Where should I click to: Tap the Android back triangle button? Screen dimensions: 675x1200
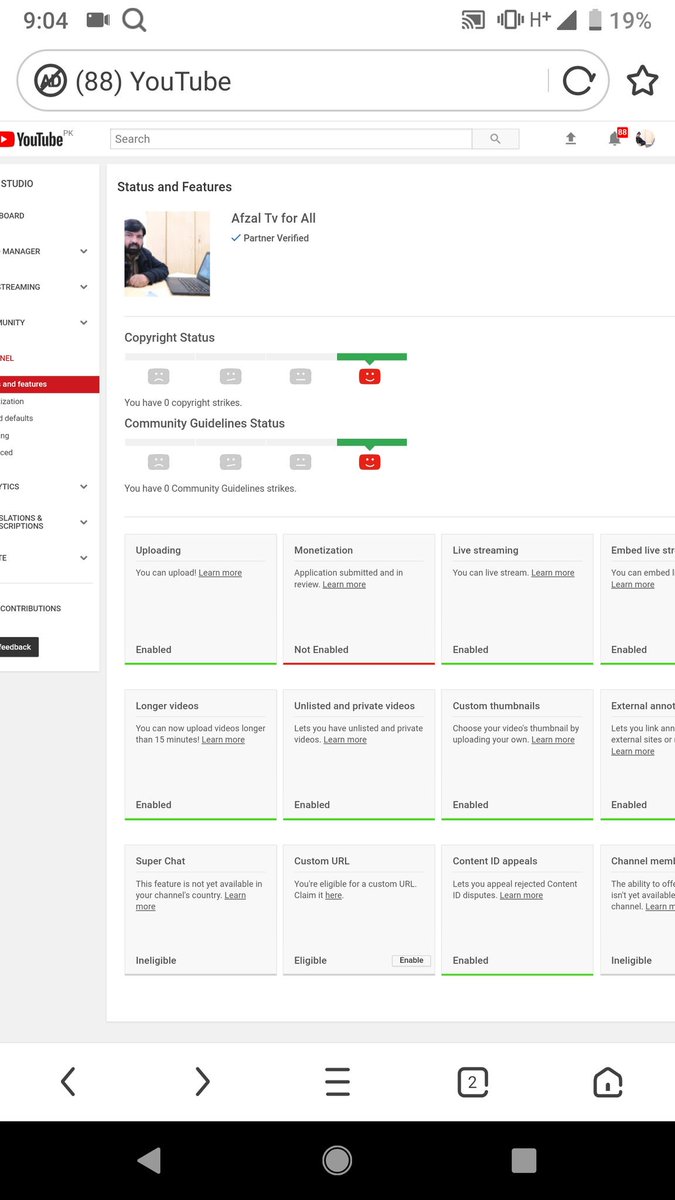tap(149, 1160)
